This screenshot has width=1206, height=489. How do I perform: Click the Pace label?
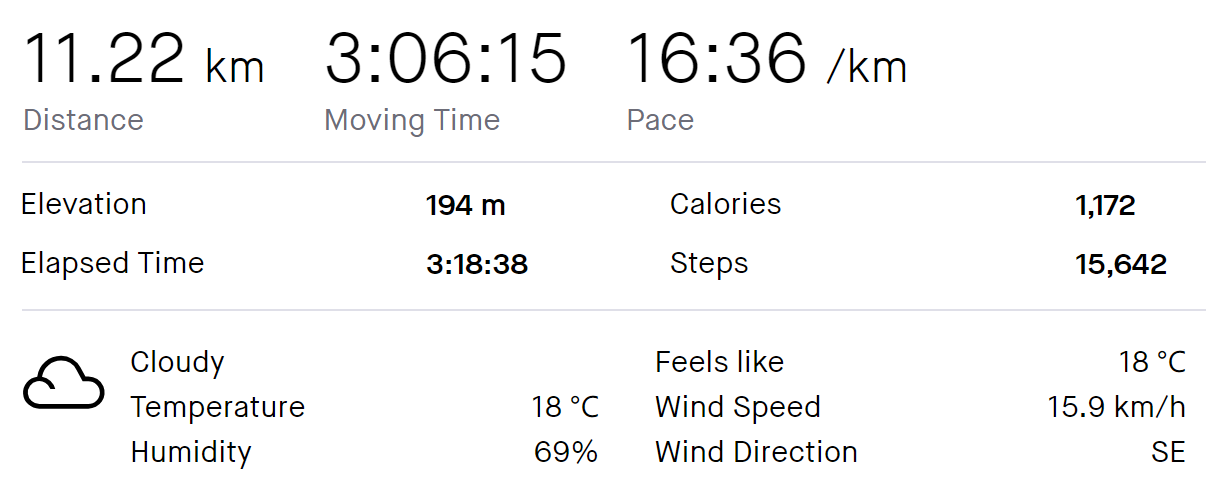660,120
